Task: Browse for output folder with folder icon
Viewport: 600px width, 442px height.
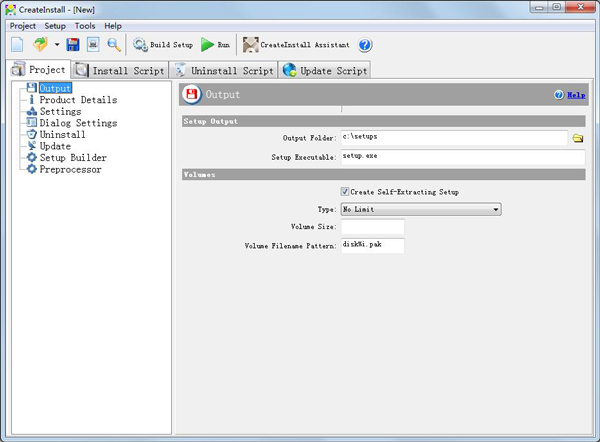Action: pyautogui.click(x=577, y=138)
